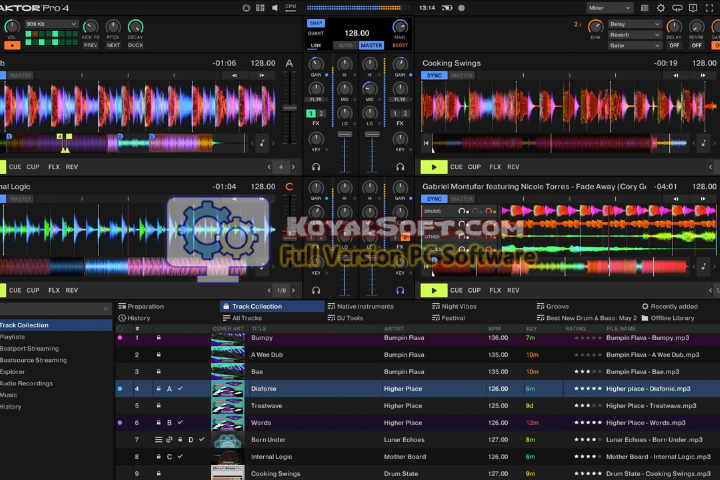Decrease deck C 1/8 loop size arrow
Screen dimensions: 720x480
point(269,290)
